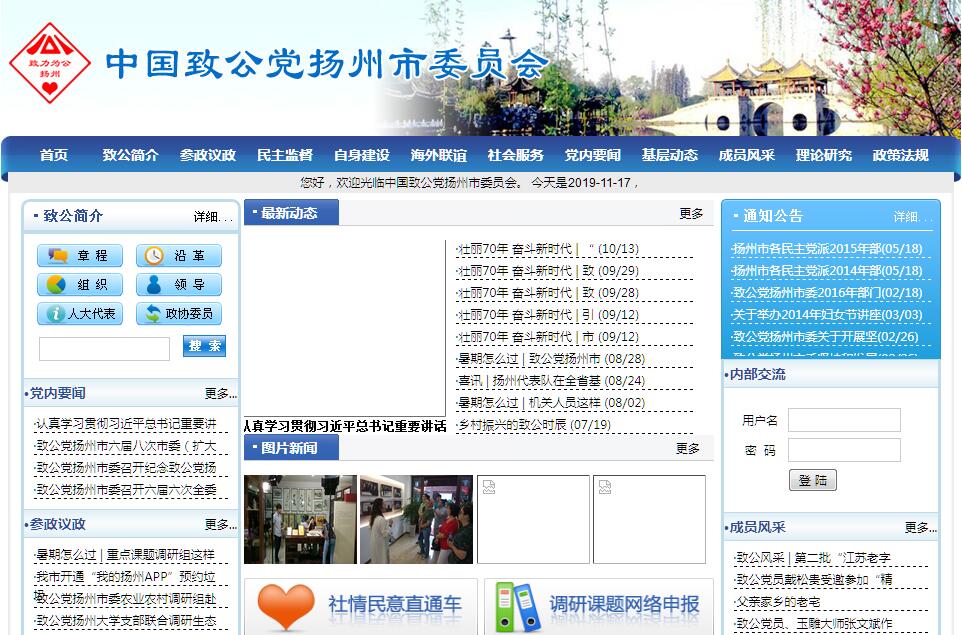Open 社情民意直通车 heart banner
This screenshot has width=962, height=635.
(360, 605)
